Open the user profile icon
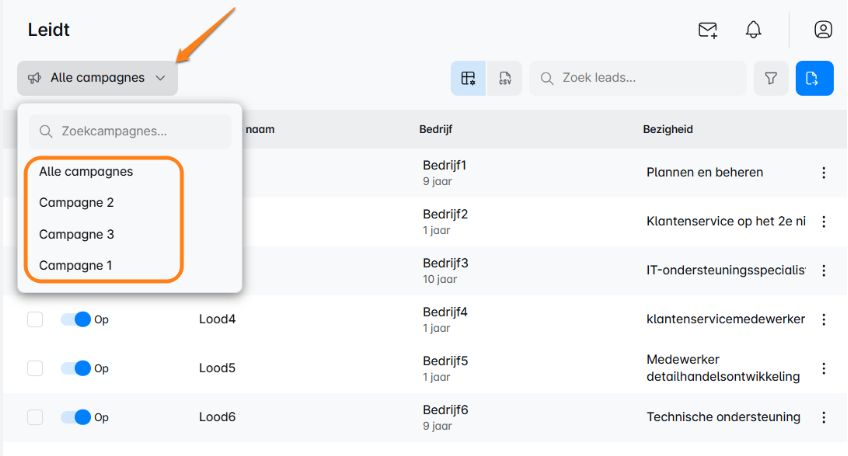This screenshot has width=848, height=456. [x=823, y=30]
